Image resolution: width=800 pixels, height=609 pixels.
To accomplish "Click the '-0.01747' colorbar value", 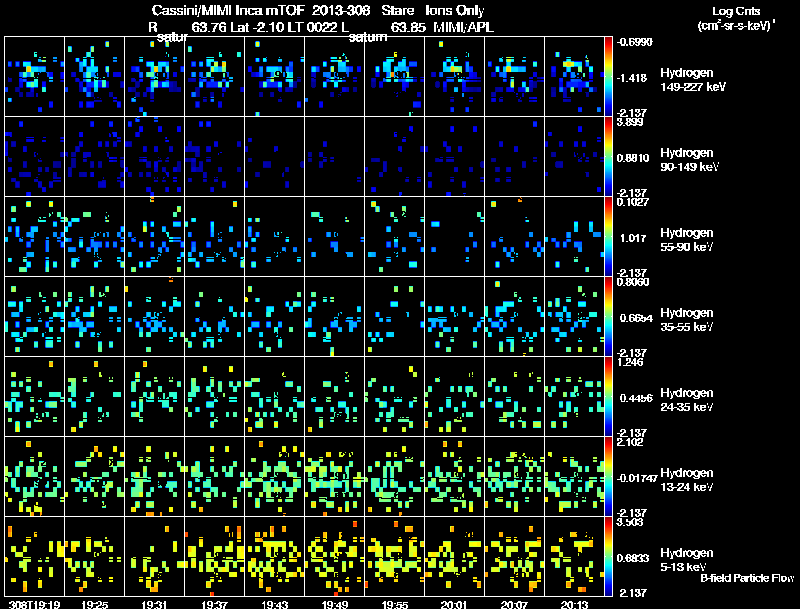I will 637,478.
